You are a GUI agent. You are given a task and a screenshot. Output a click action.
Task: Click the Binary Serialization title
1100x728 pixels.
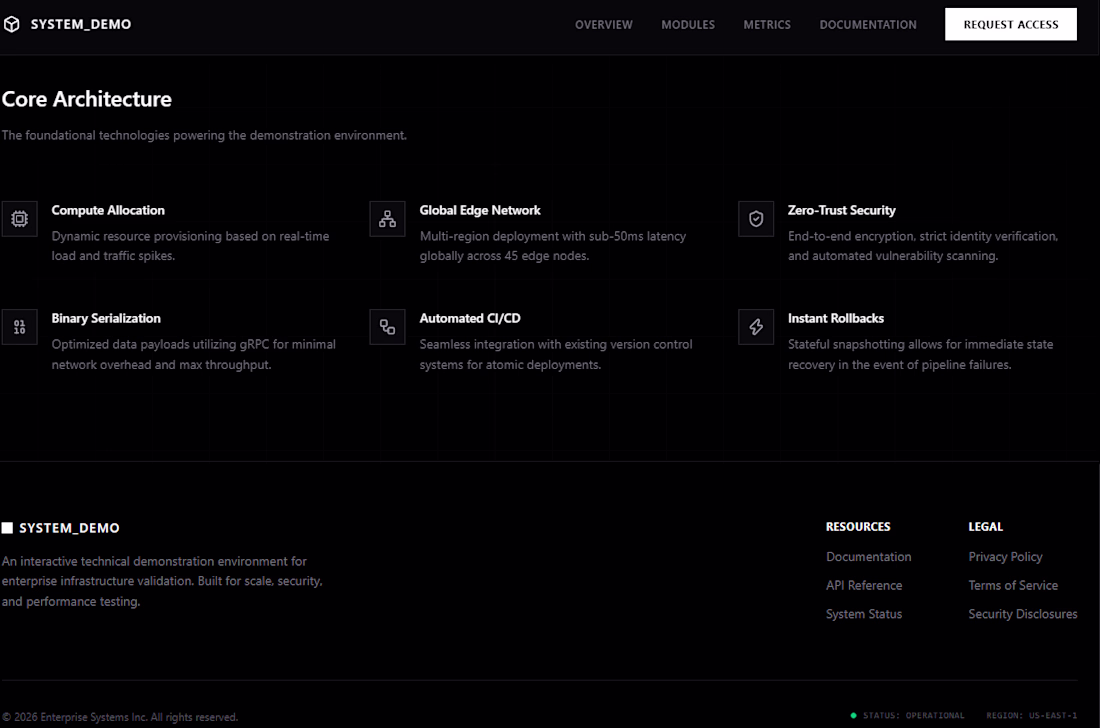(106, 318)
